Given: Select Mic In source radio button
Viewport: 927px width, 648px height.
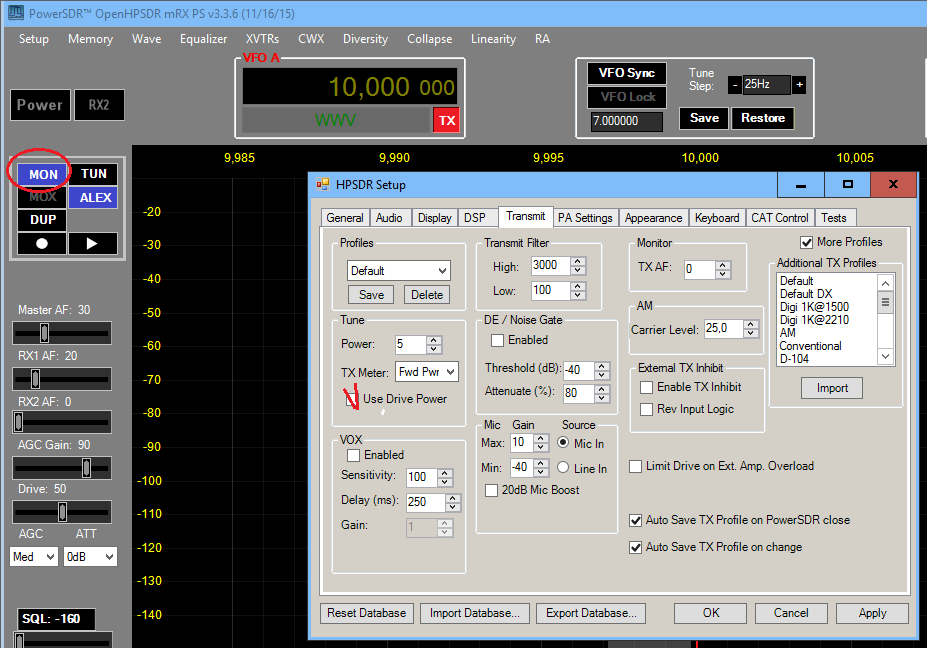Looking at the screenshot, I should pyautogui.click(x=563, y=443).
